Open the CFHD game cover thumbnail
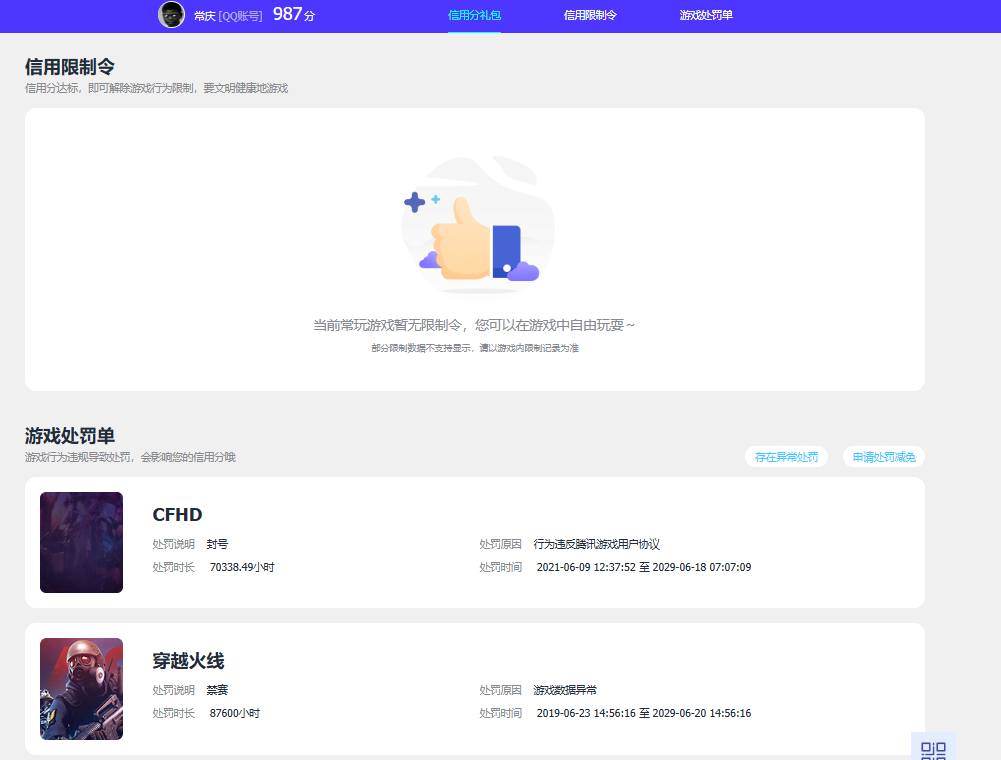The width and height of the screenshot is (1001, 760). click(81, 542)
